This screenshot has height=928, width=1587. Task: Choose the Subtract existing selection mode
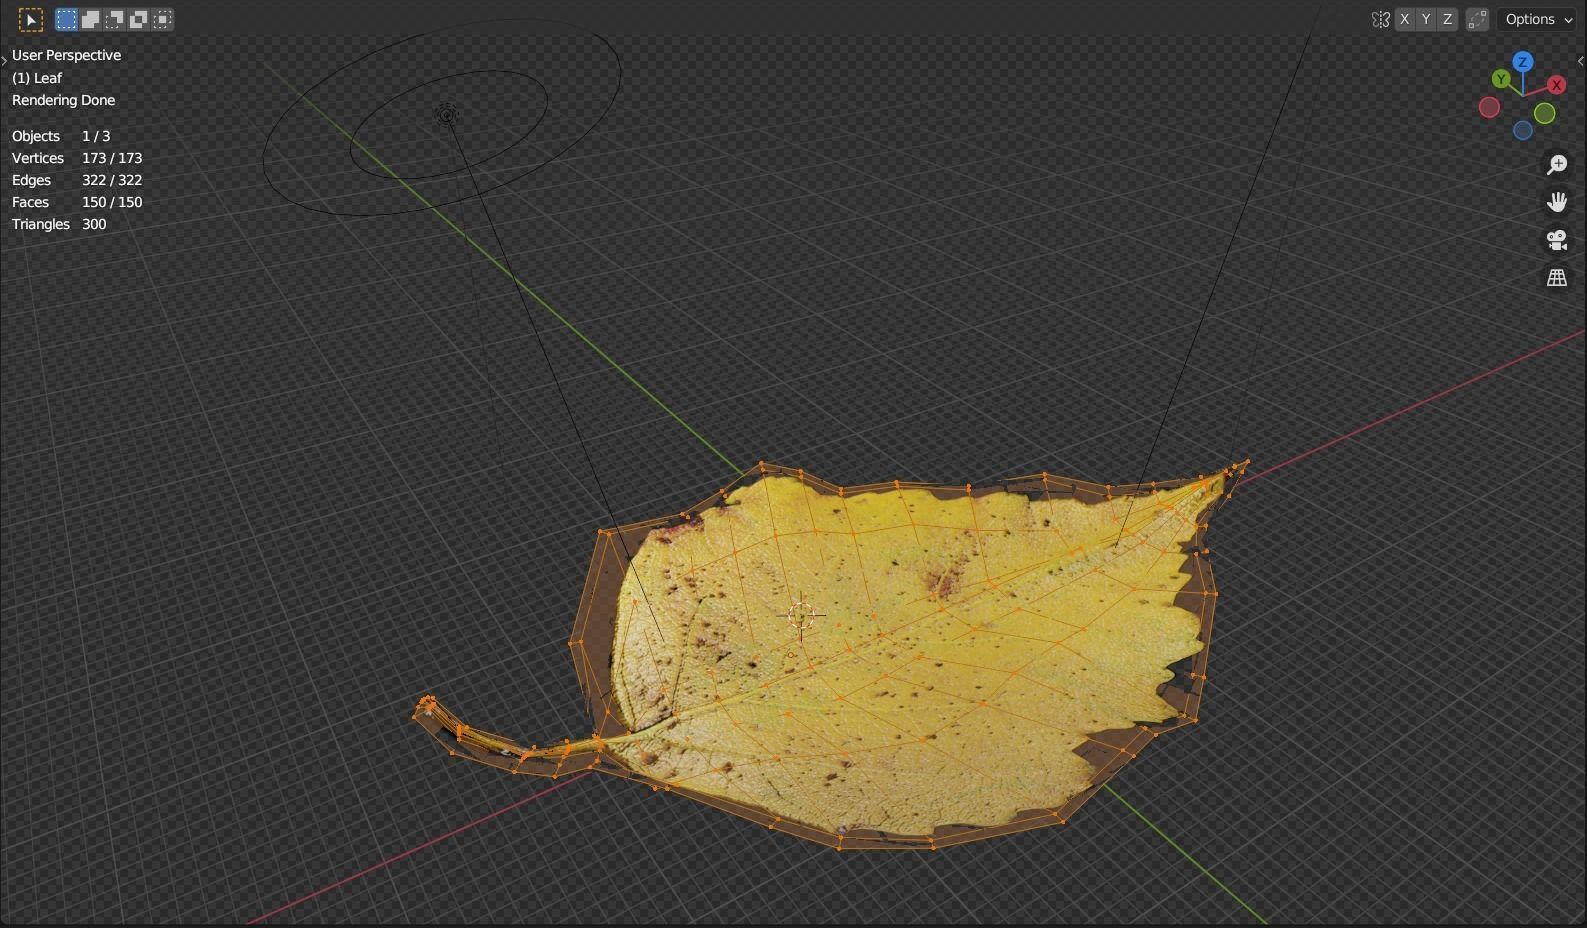click(x=114, y=19)
